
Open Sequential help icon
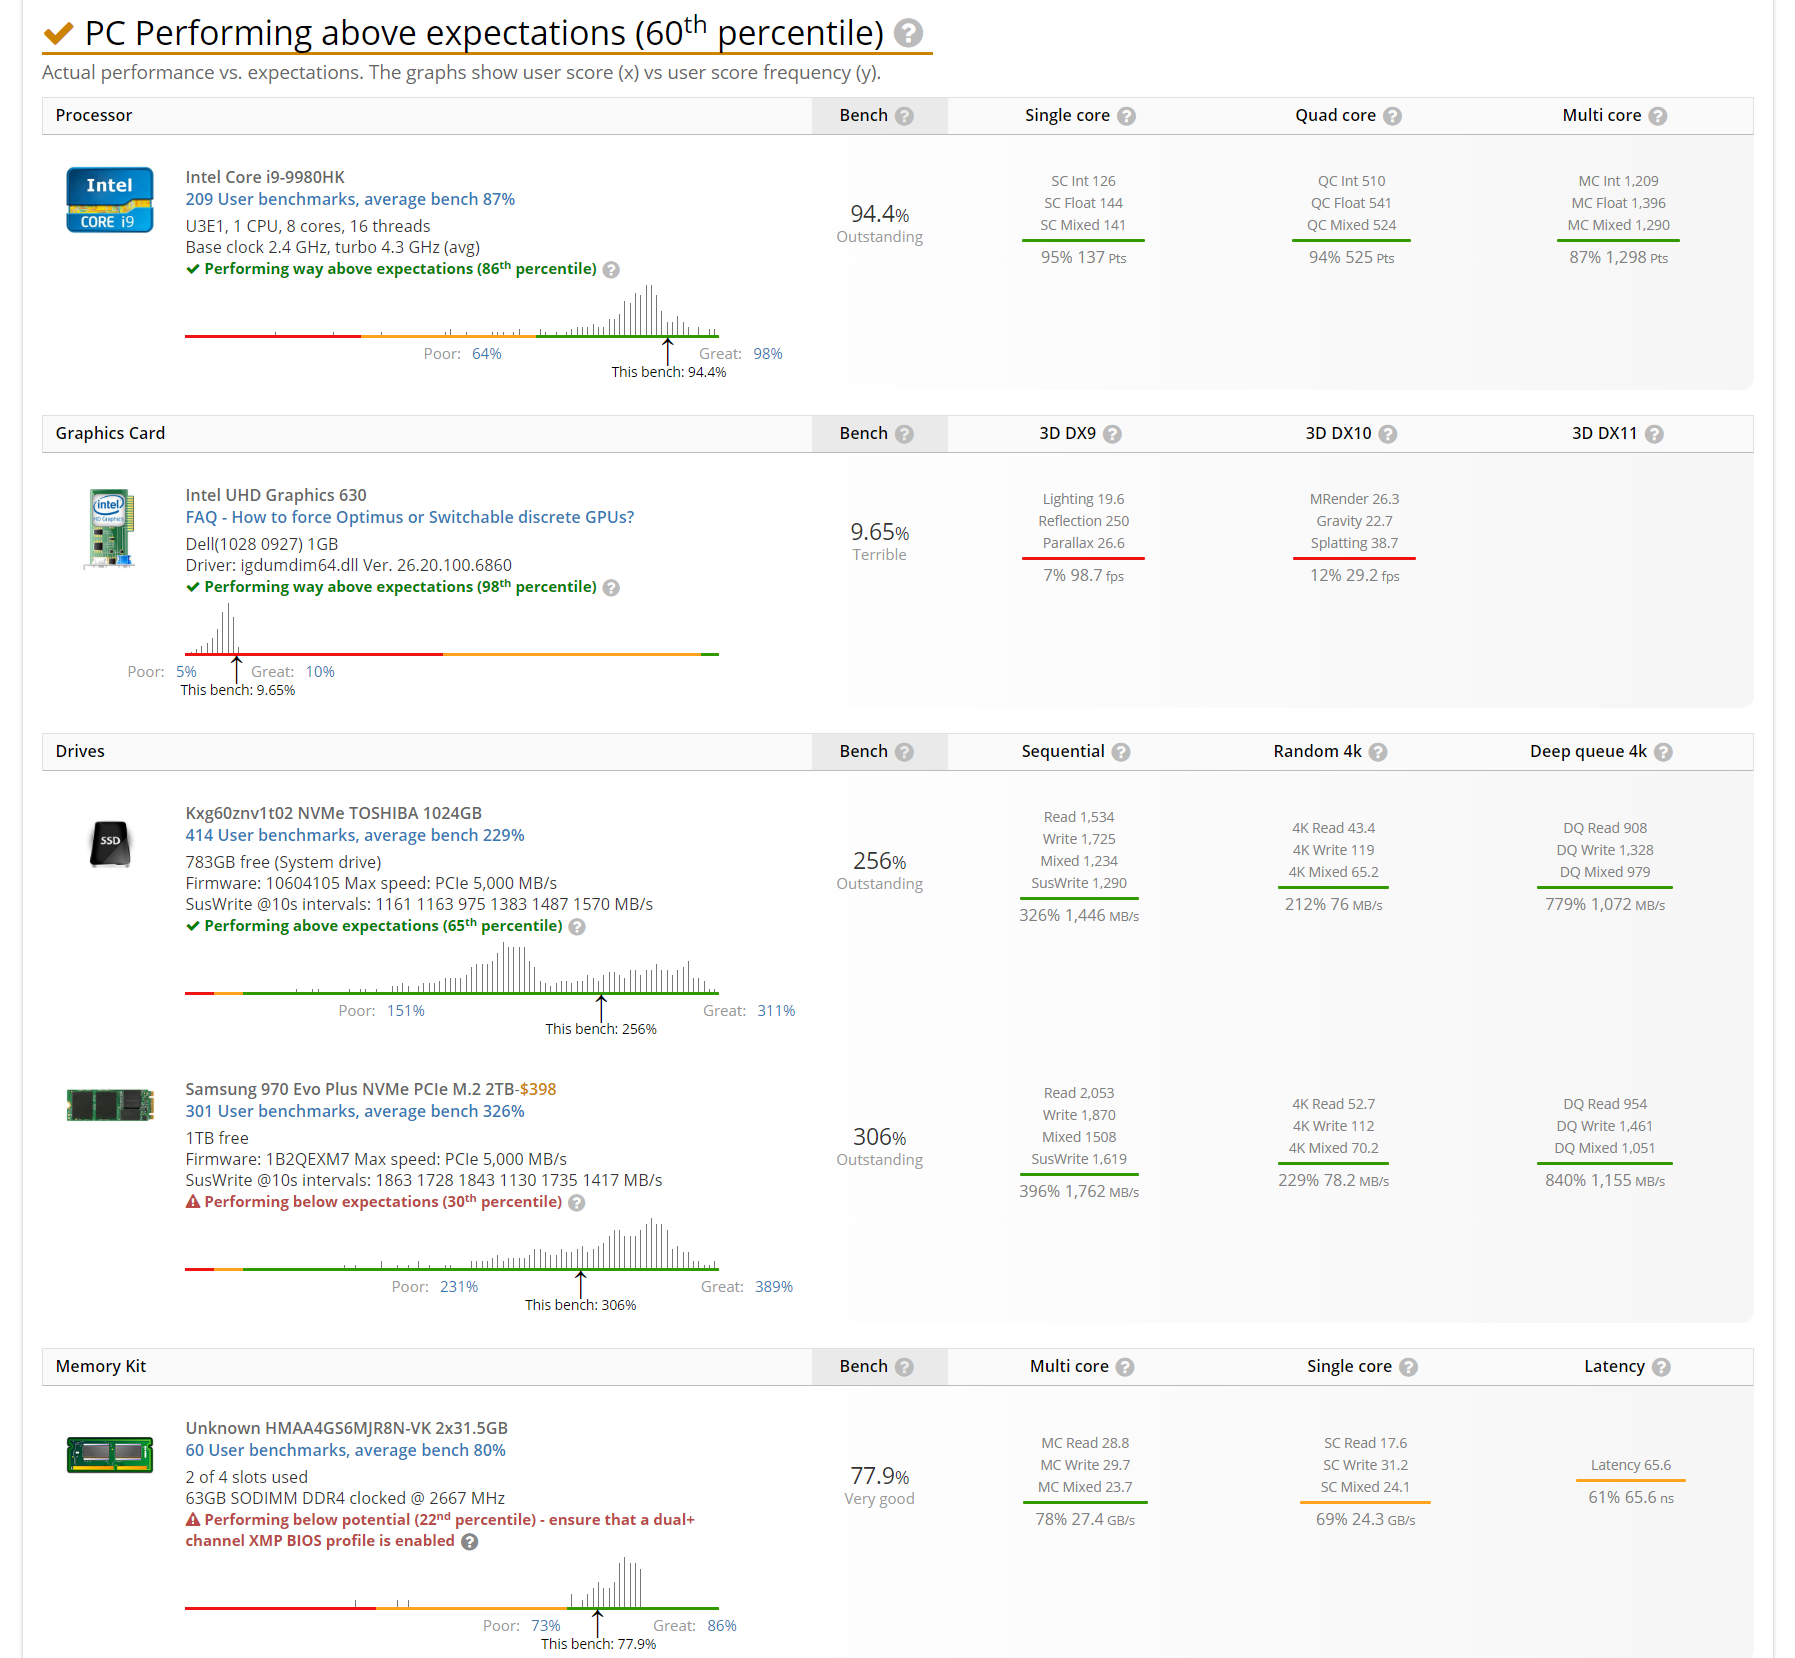tap(1121, 752)
